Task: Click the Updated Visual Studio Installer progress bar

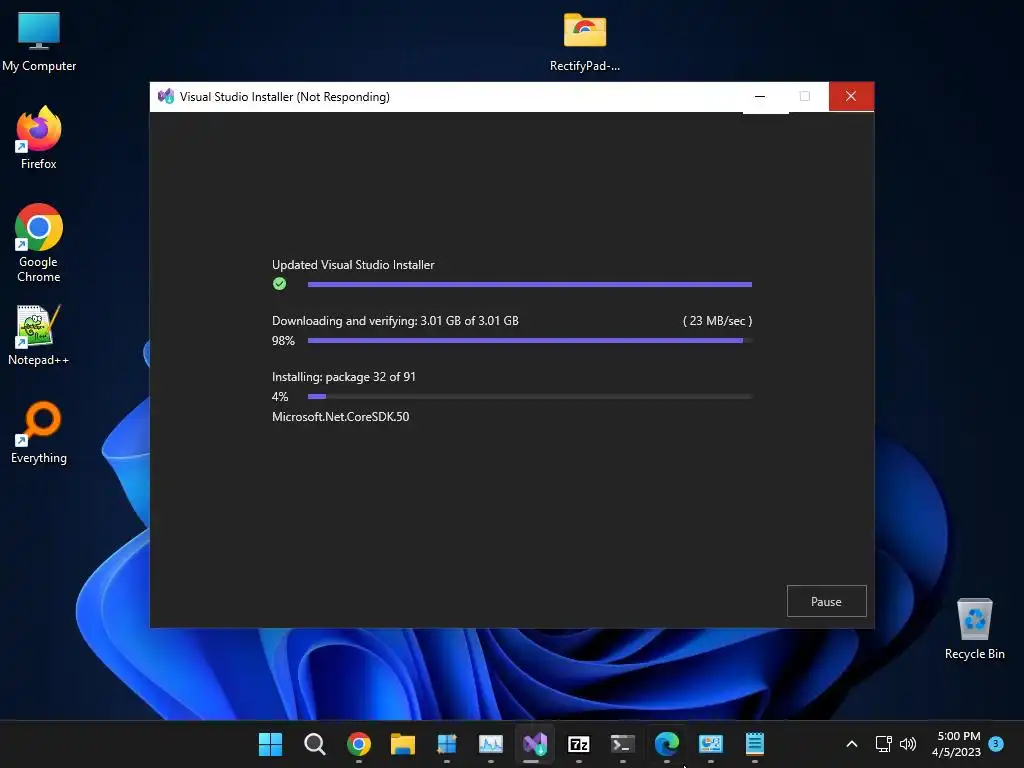Action: tap(530, 284)
